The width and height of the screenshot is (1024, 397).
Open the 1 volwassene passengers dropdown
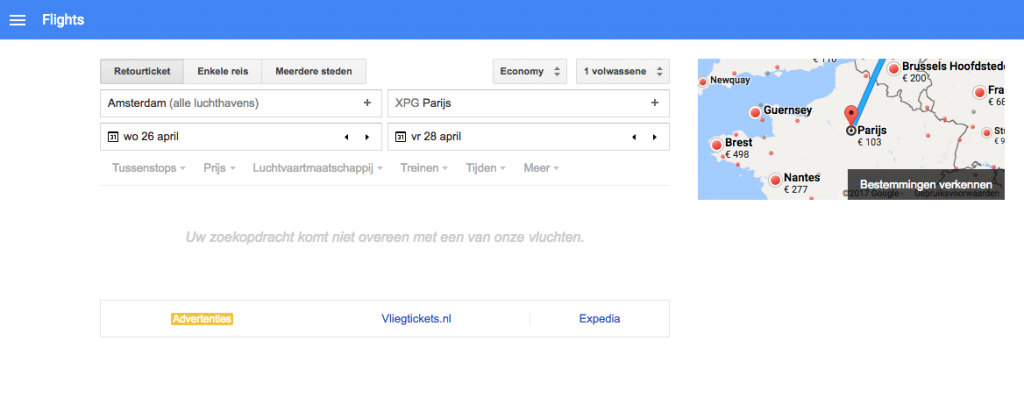click(622, 71)
